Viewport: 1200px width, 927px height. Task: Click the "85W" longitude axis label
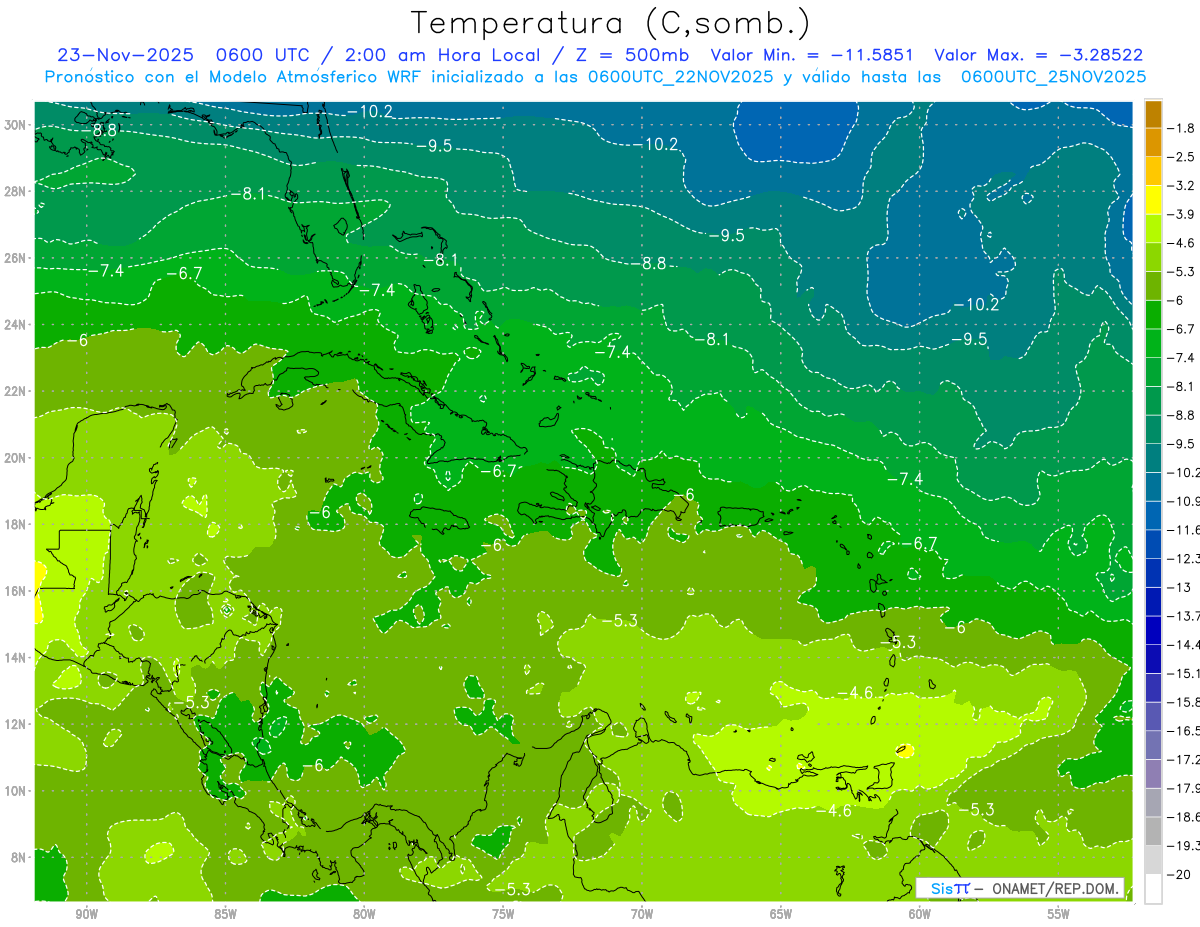tap(225, 914)
